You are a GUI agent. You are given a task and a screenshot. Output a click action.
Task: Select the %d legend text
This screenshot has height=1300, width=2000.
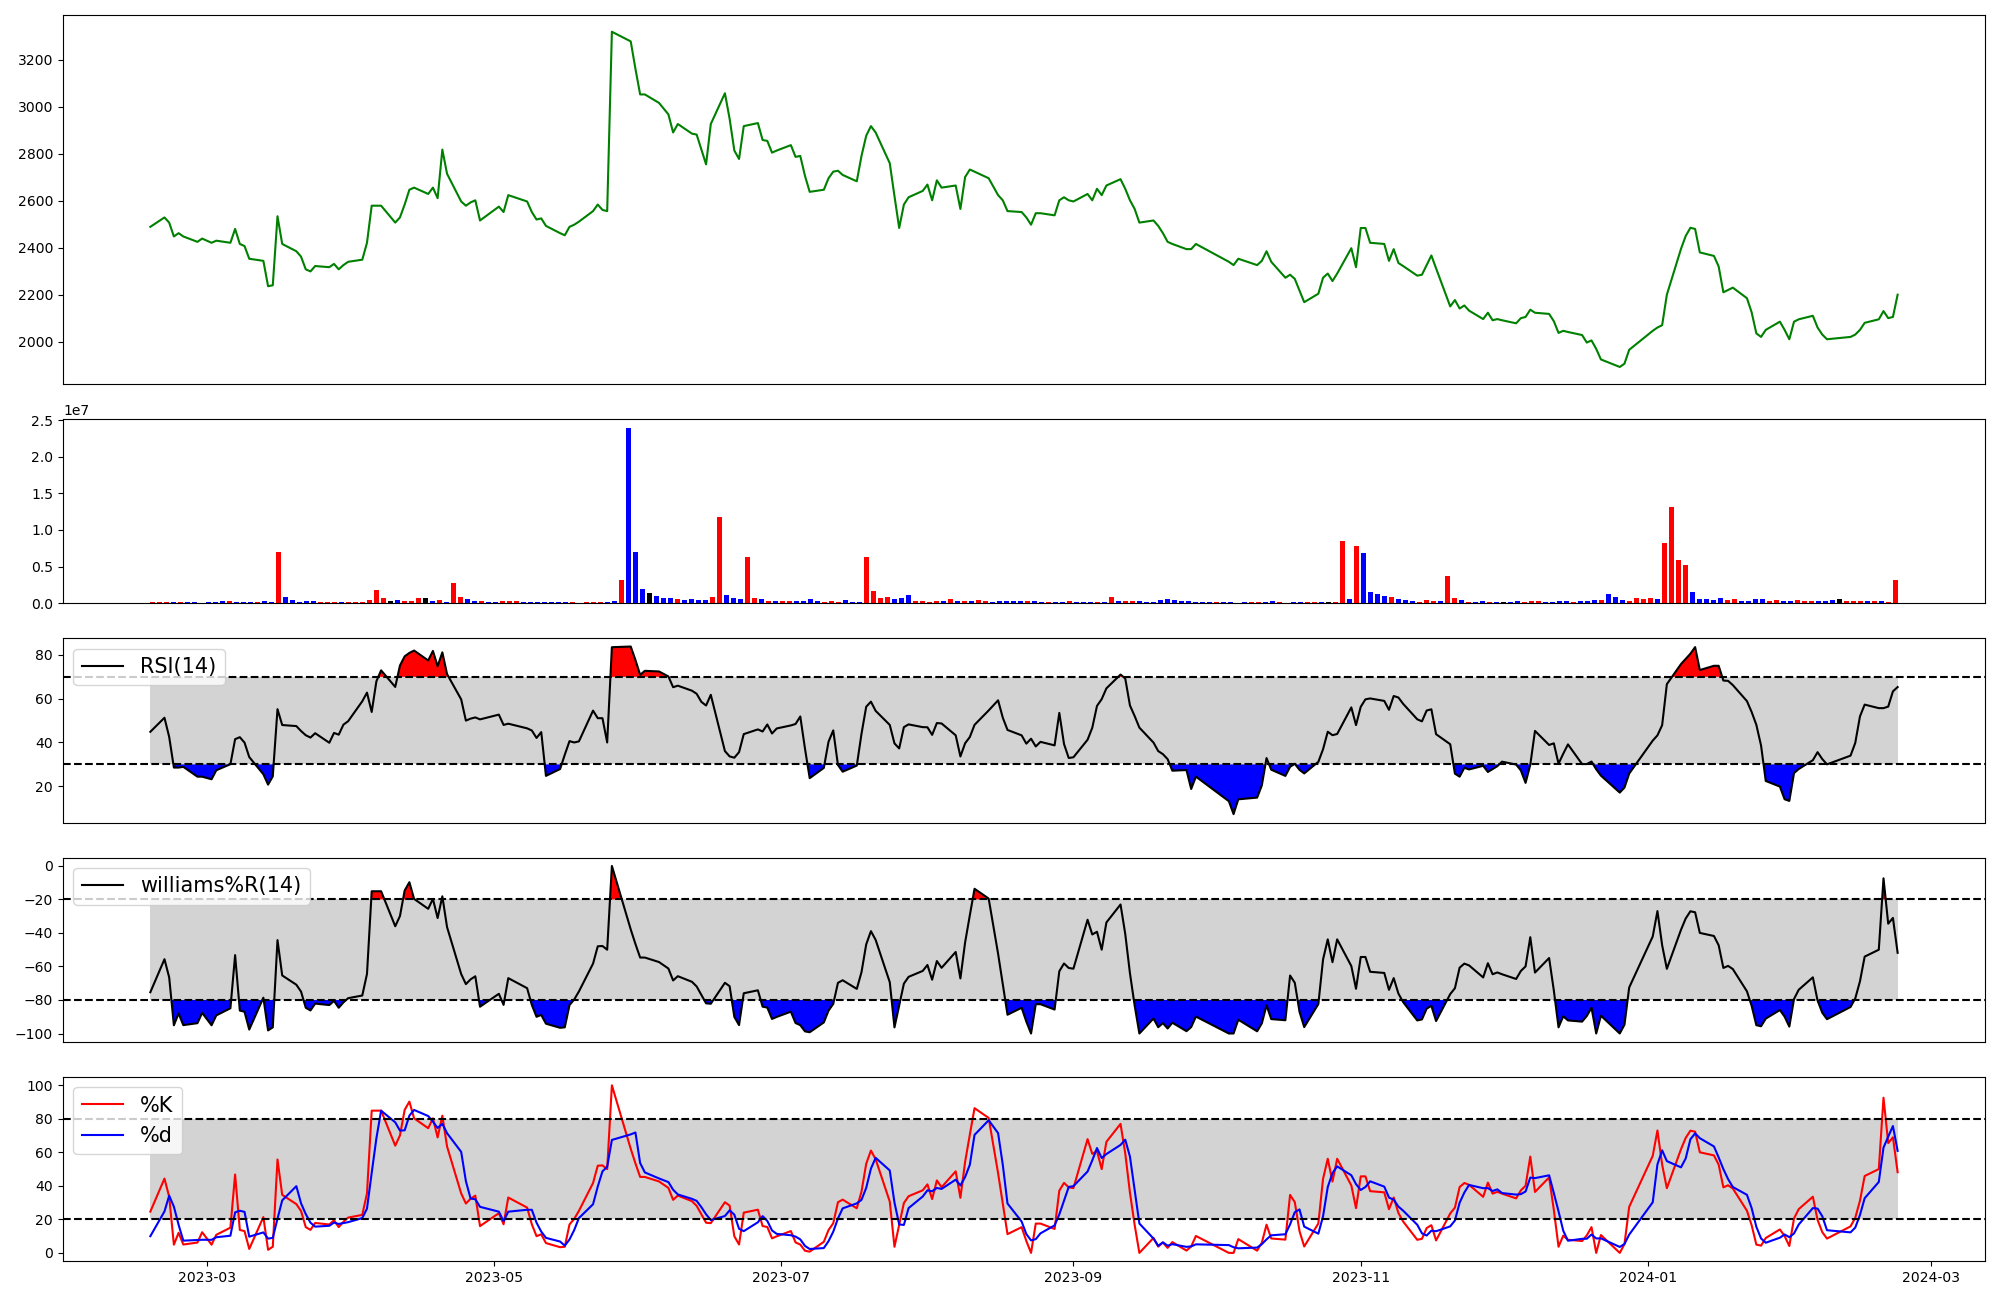pos(156,1135)
